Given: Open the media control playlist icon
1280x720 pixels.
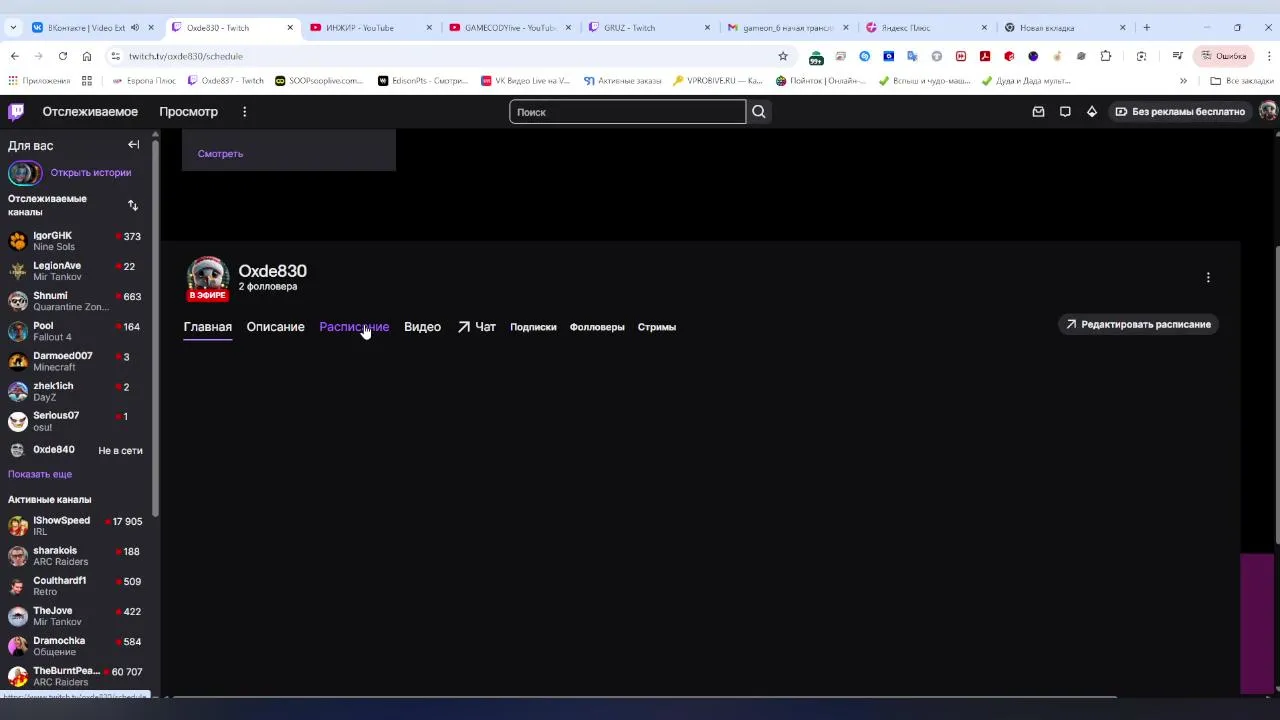Looking at the screenshot, I should (1178, 56).
